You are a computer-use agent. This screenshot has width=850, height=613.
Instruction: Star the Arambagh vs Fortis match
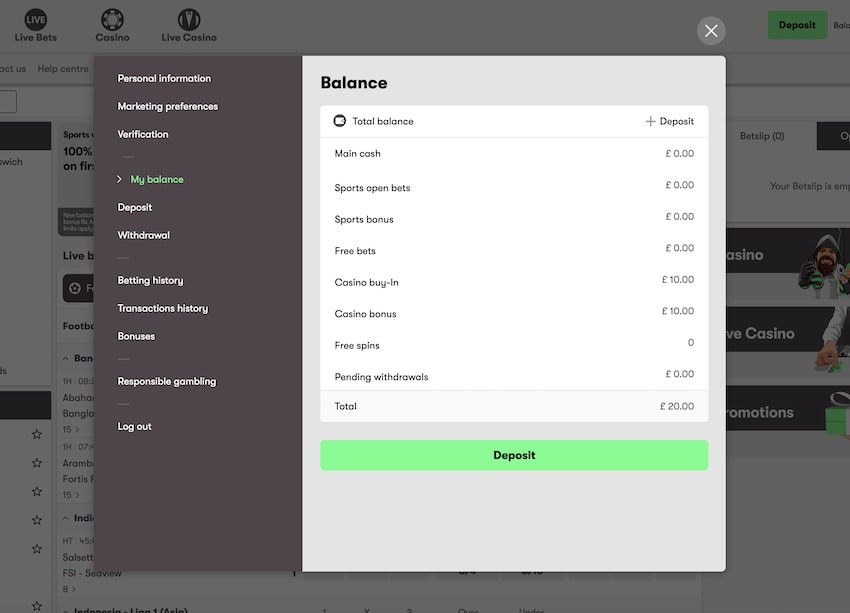[x=36, y=463]
